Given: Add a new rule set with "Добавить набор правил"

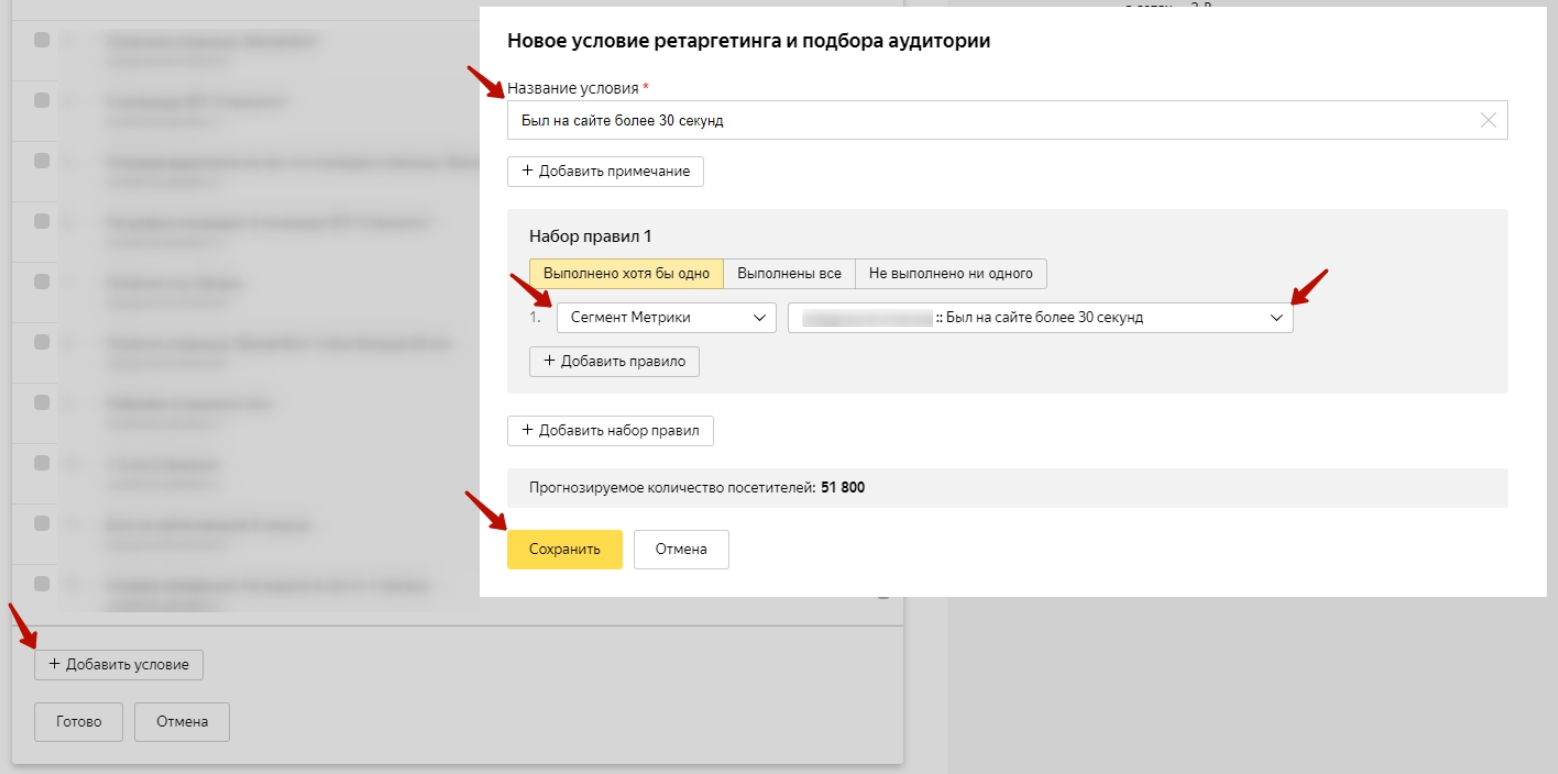Looking at the screenshot, I should 610,431.
